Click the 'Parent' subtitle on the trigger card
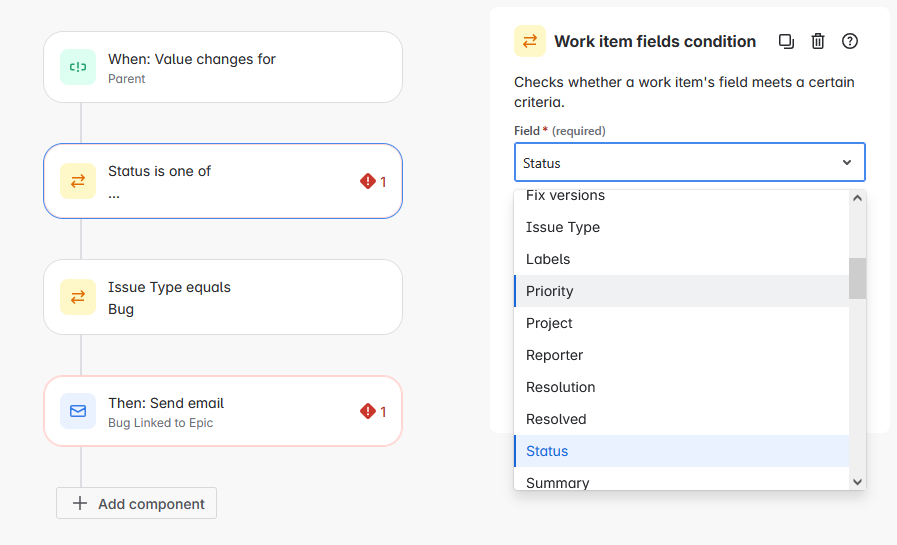 126,79
